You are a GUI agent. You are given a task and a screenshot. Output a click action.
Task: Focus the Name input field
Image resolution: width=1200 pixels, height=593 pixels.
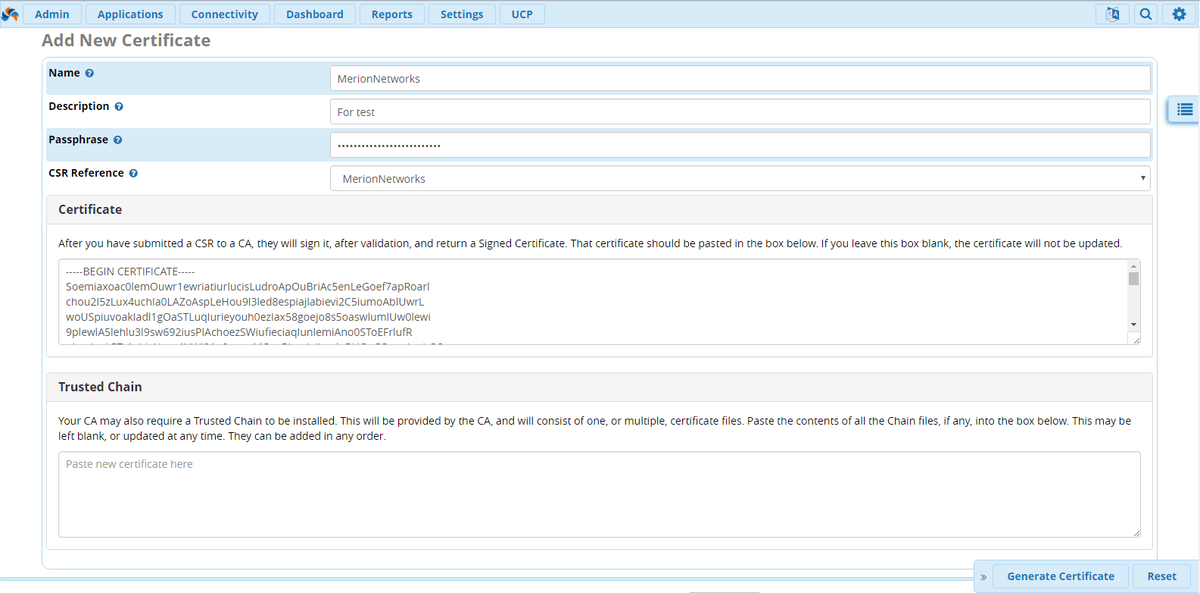tap(740, 78)
